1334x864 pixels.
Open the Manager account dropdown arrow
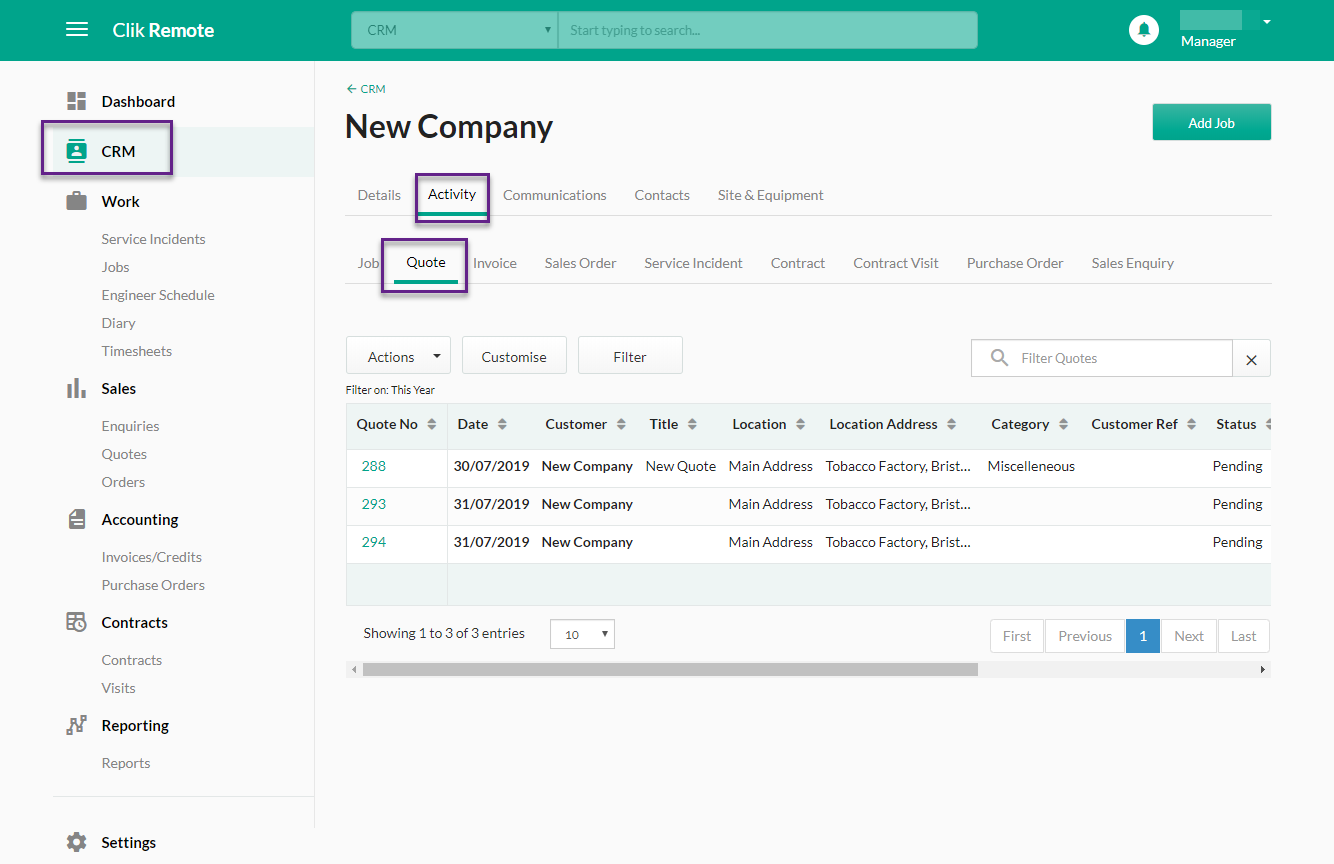1267,22
